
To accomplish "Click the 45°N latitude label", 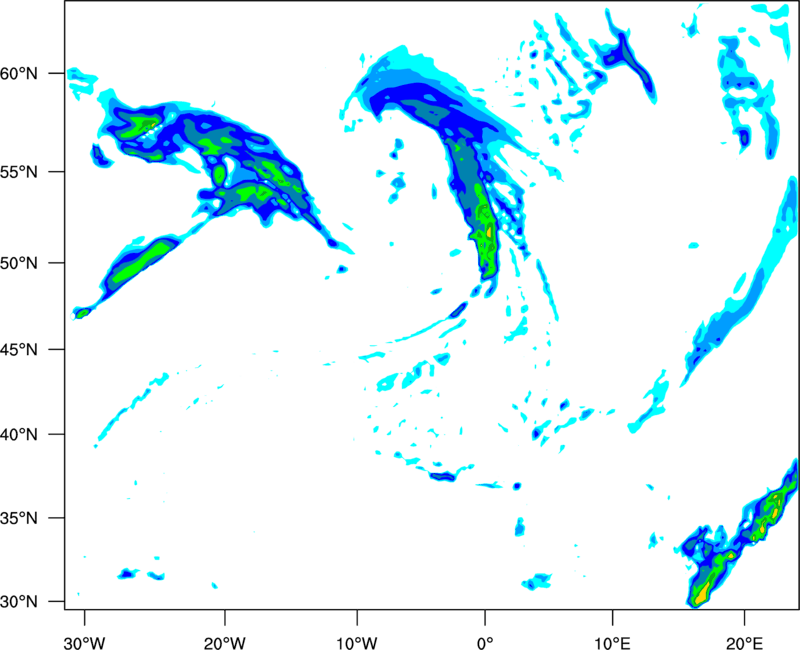I will [x=19, y=350].
